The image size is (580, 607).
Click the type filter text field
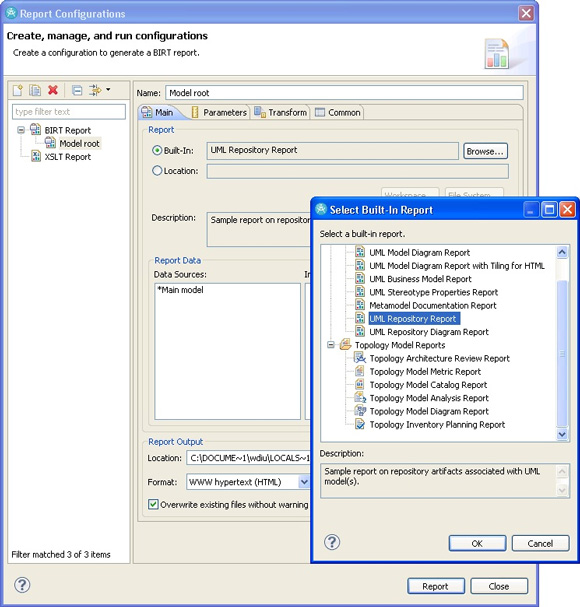(x=69, y=112)
